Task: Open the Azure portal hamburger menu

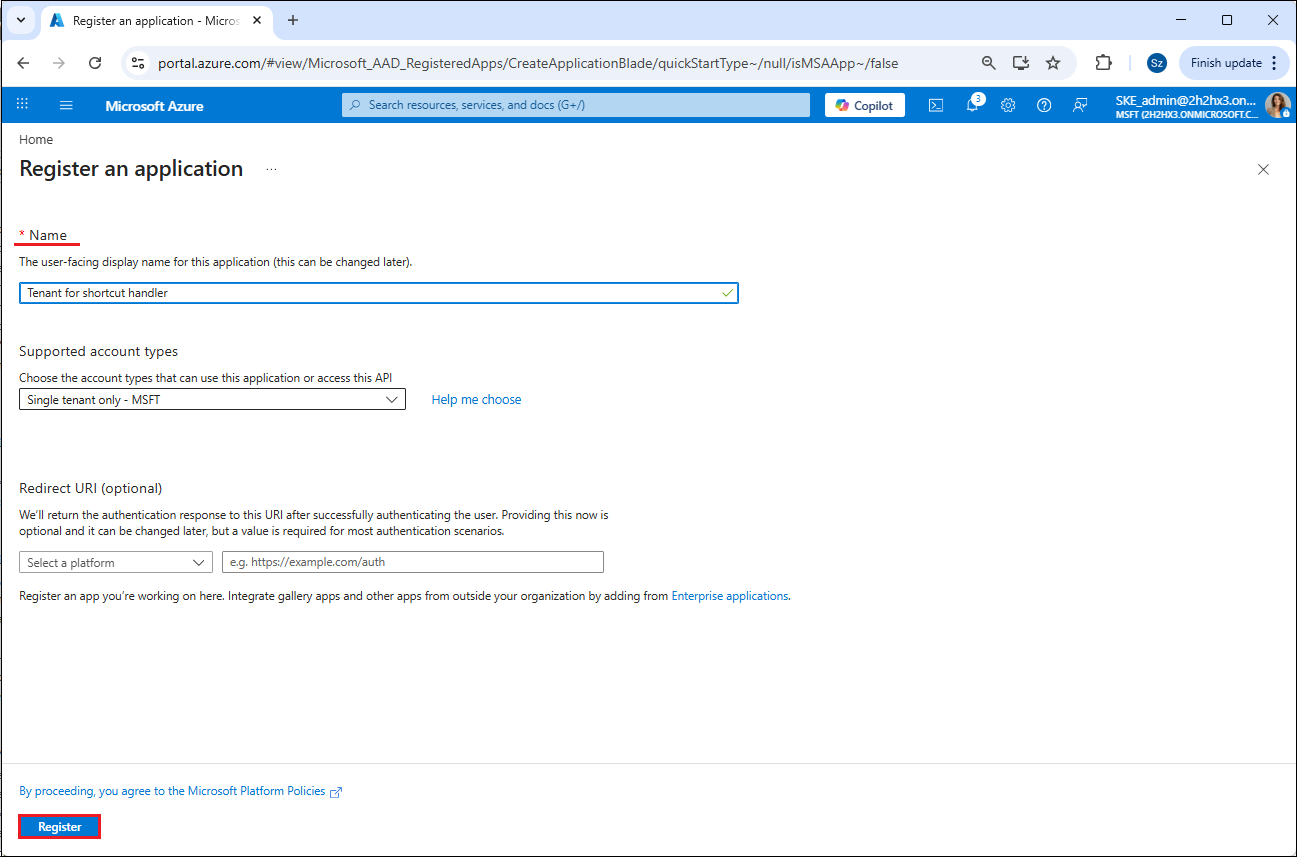Action: [67, 105]
